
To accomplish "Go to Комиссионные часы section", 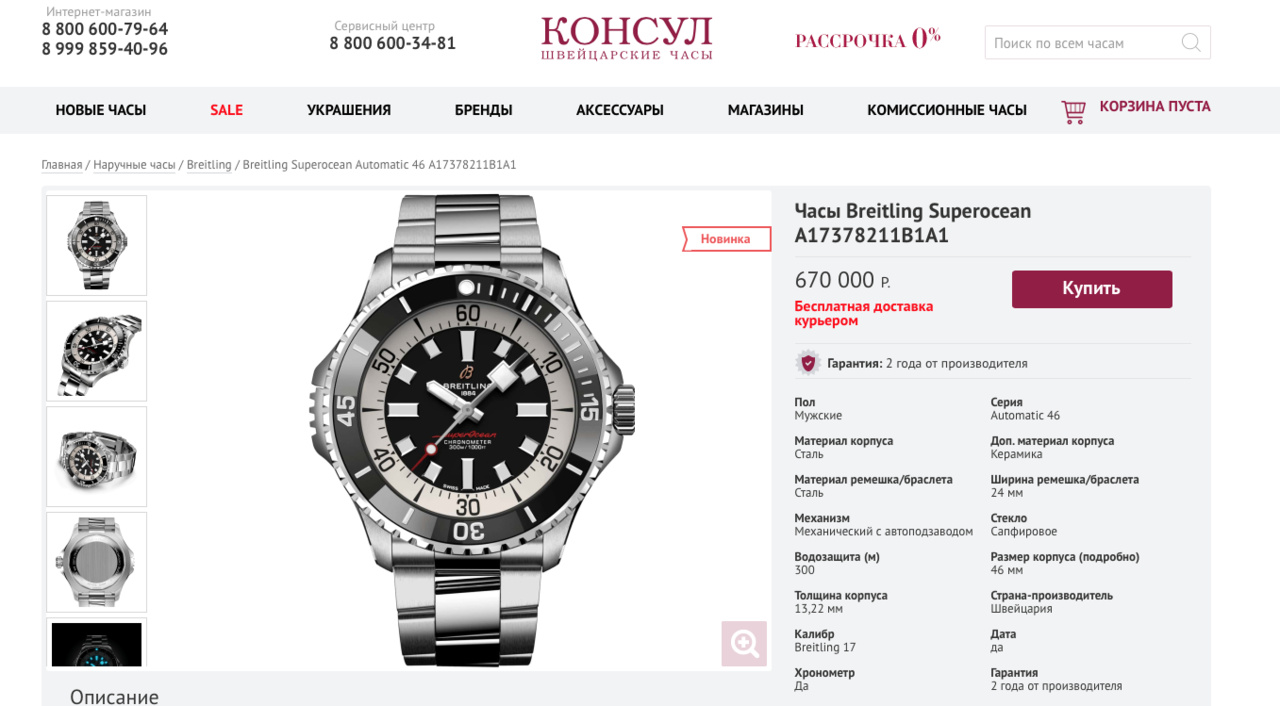I will coord(947,110).
